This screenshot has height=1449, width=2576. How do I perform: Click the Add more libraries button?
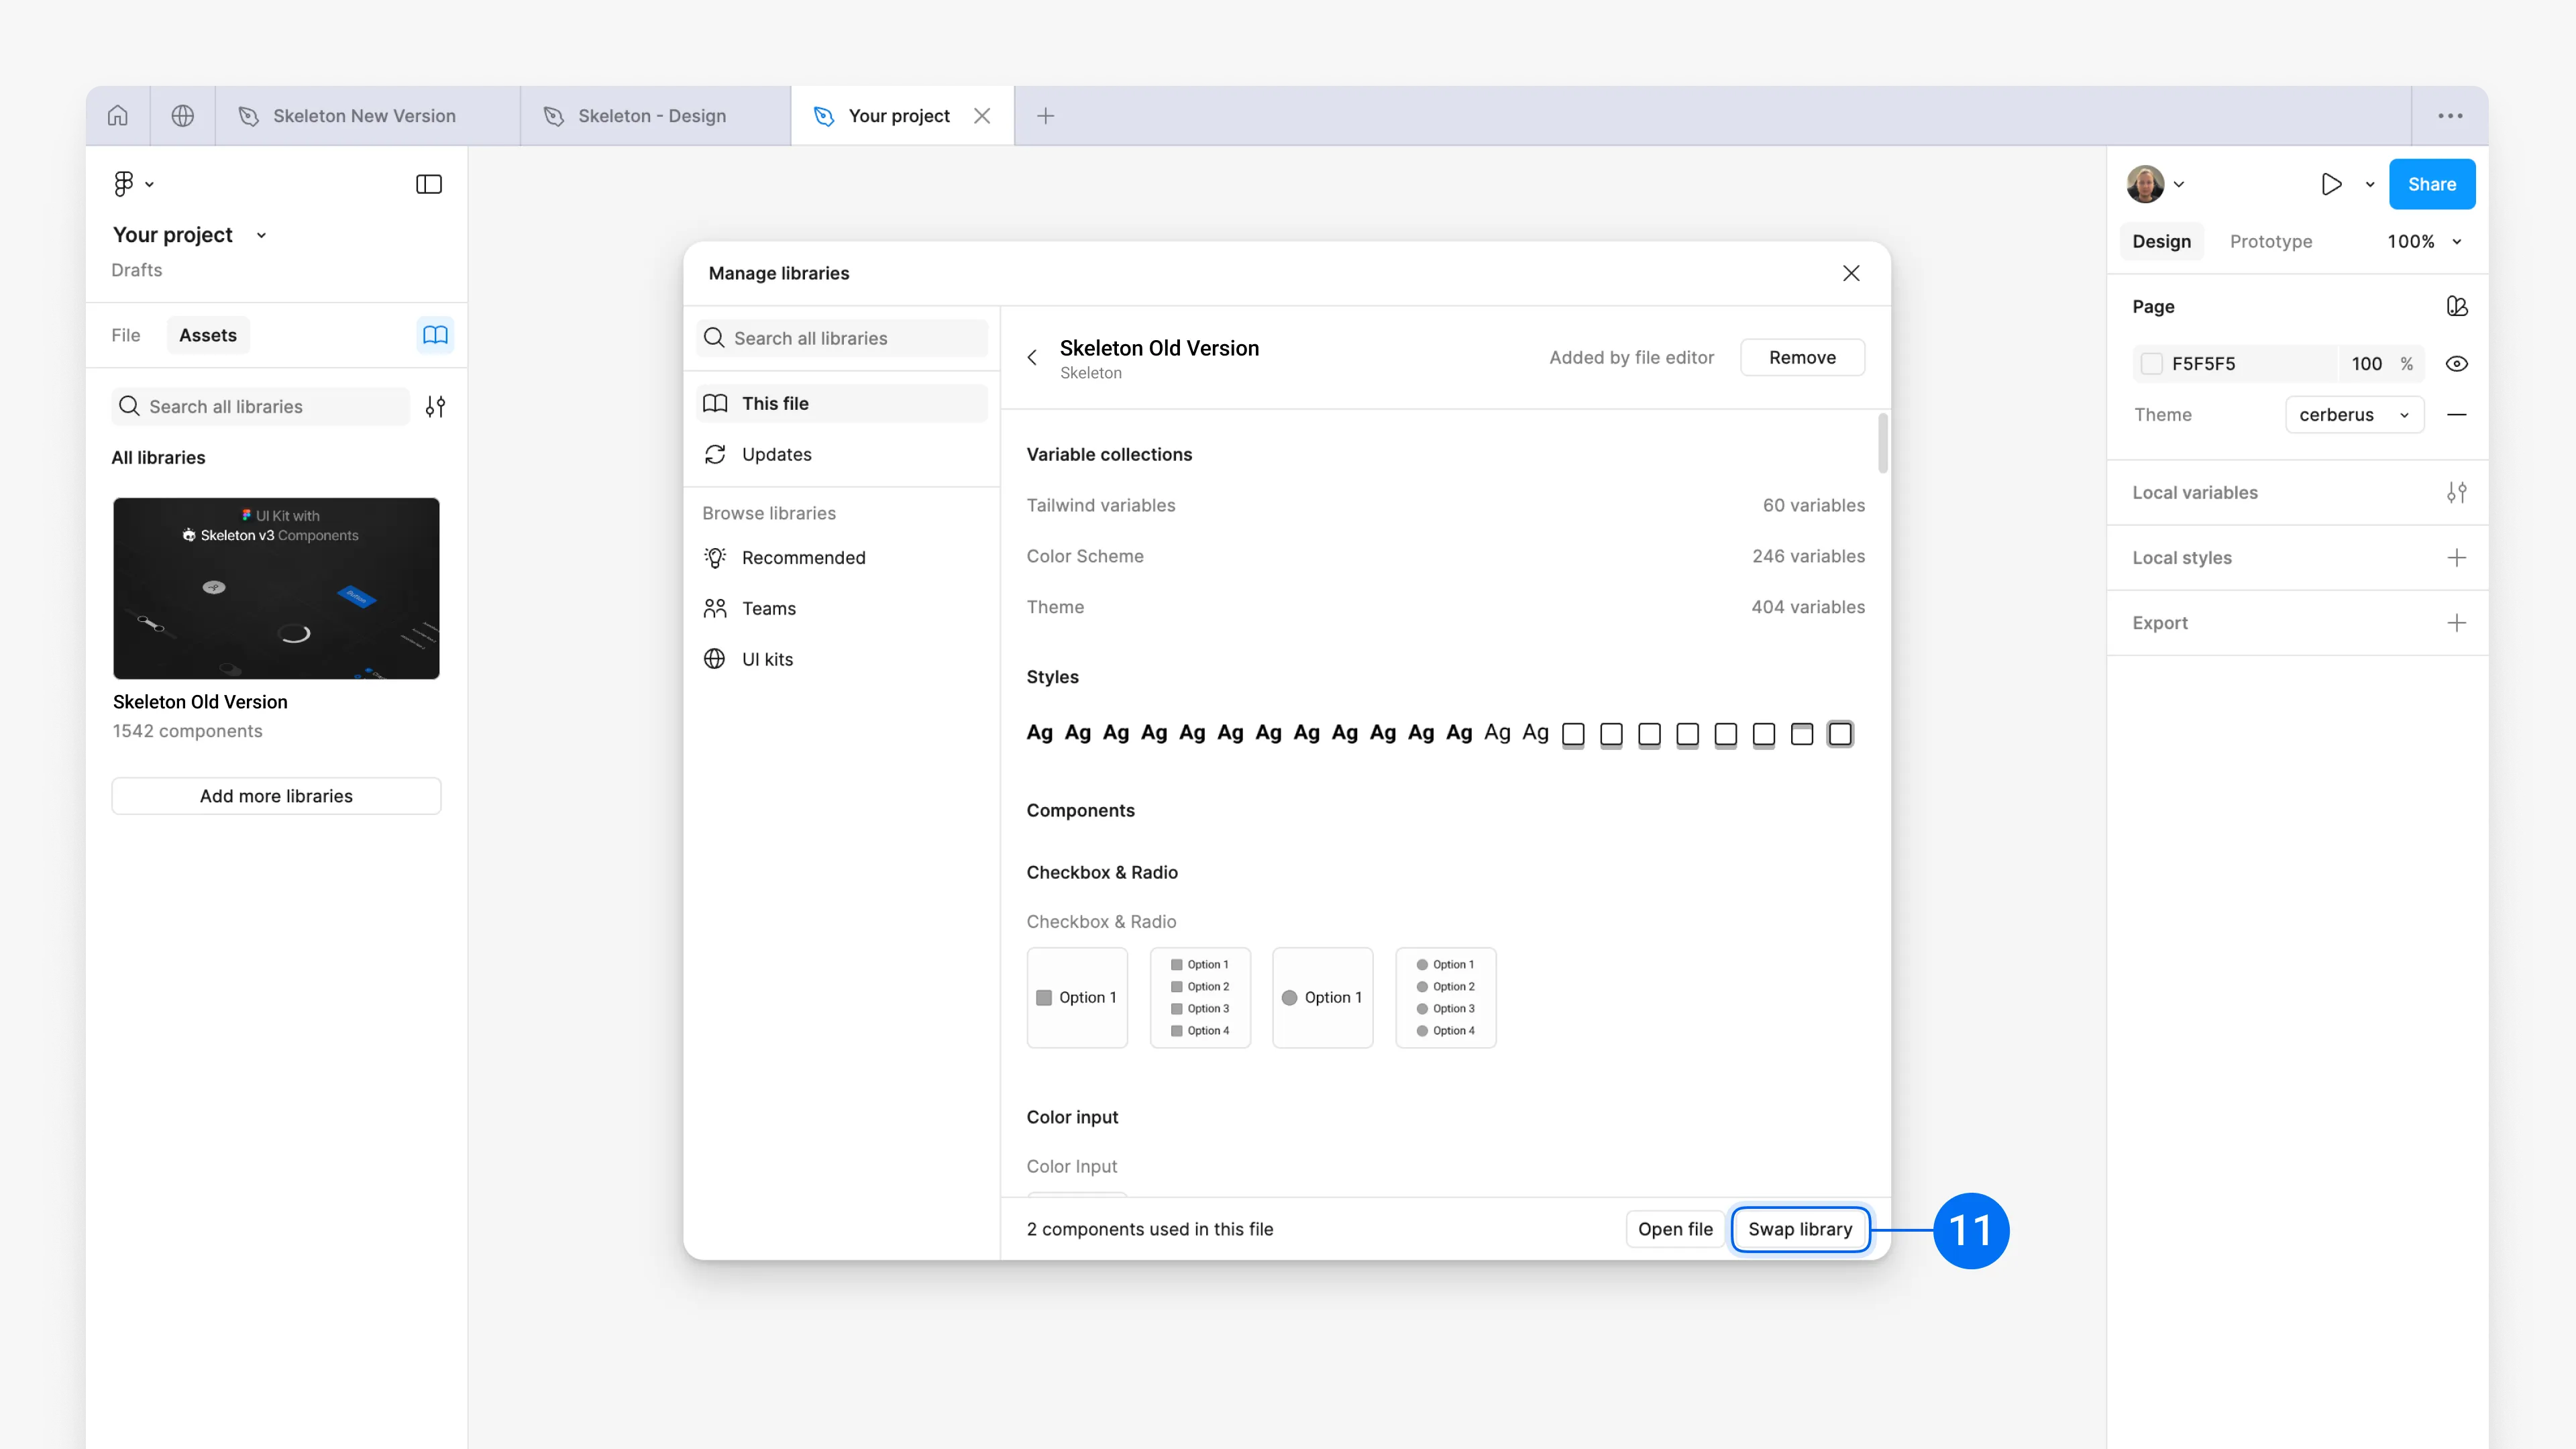[x=276, y=795]
